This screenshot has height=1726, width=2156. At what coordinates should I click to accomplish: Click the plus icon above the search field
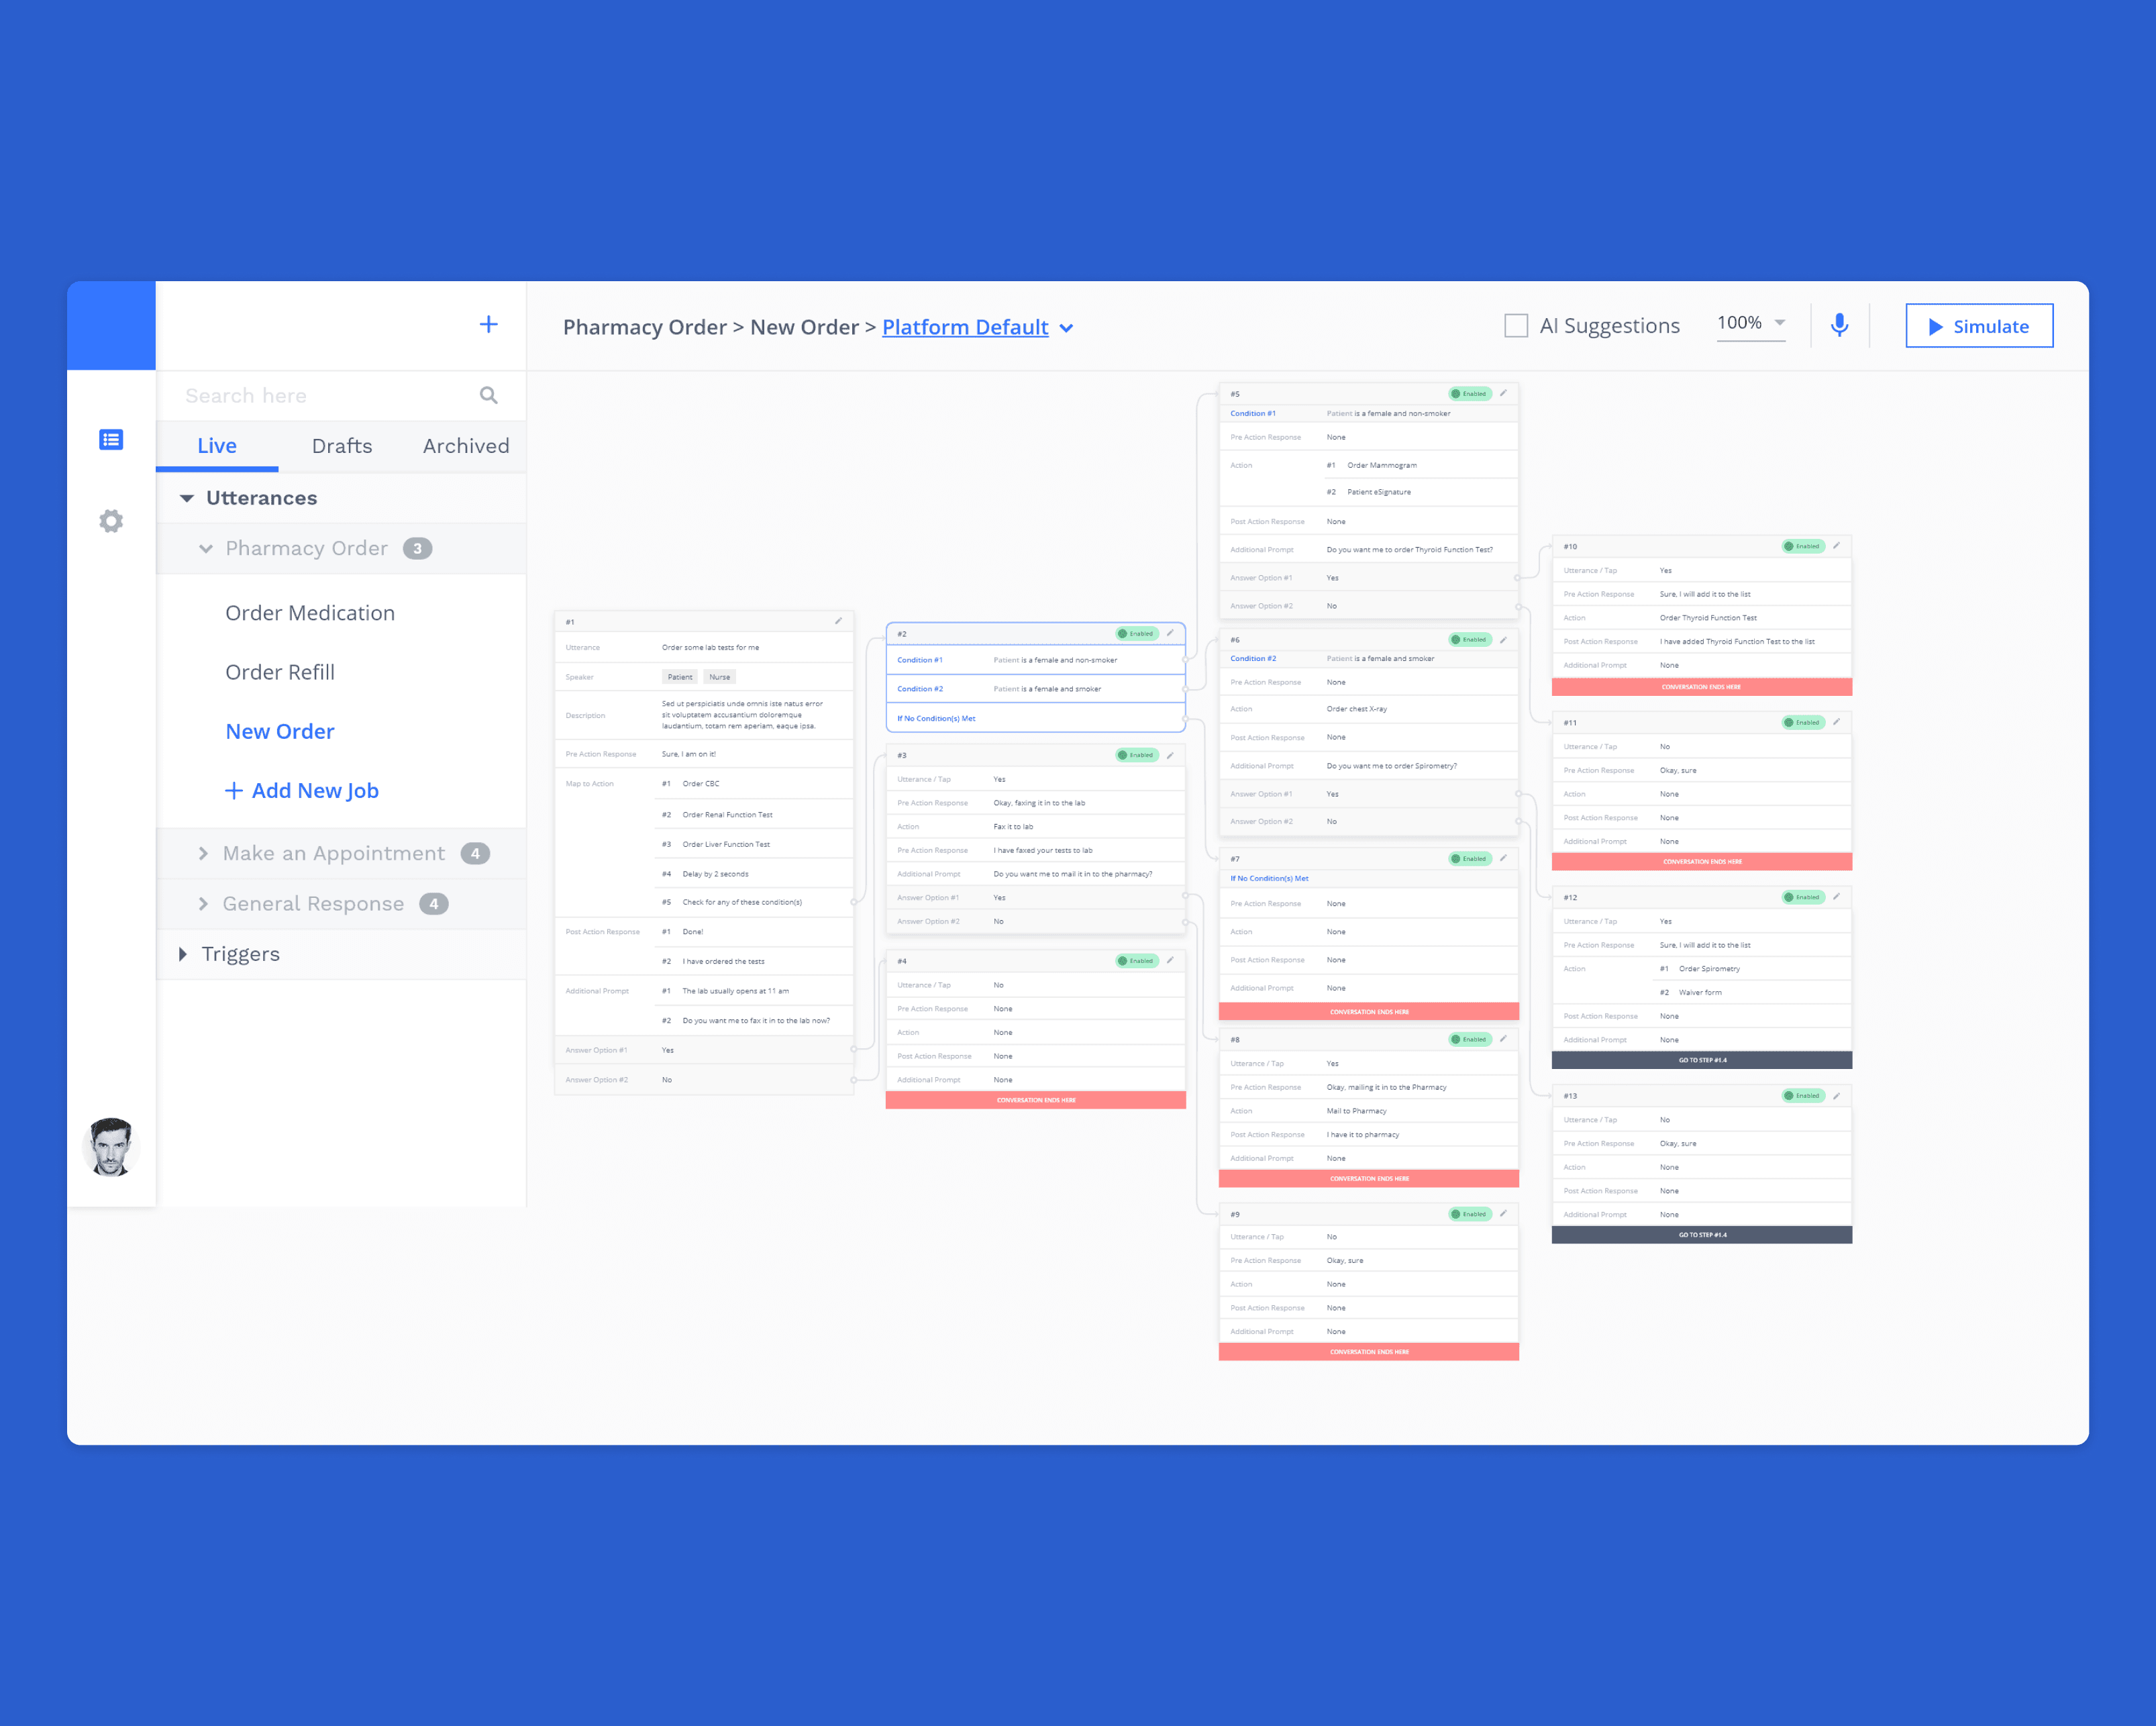click(x=488, y=324)
